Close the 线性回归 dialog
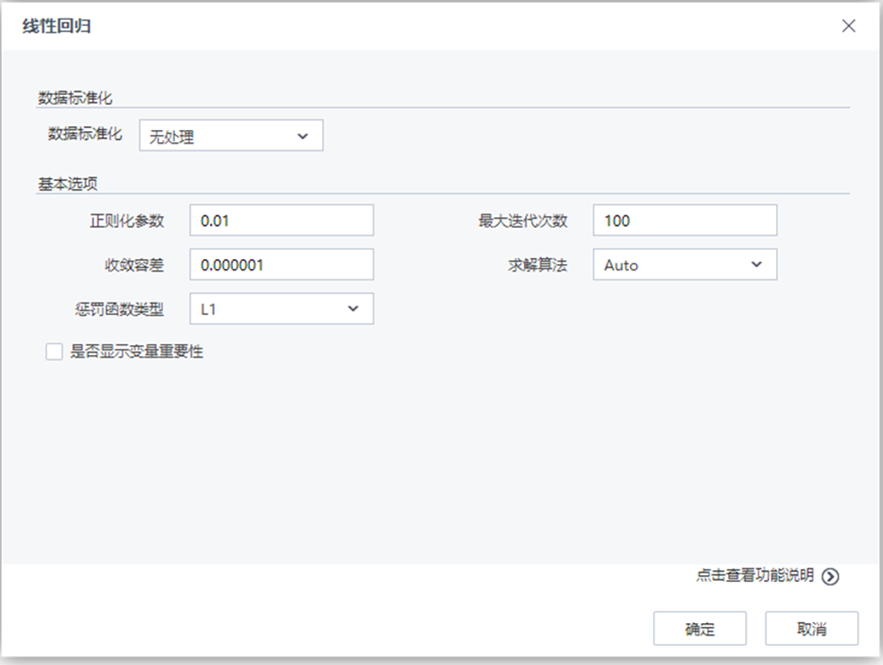The width and height of the screenshot is (883, 665). [849, 26]
